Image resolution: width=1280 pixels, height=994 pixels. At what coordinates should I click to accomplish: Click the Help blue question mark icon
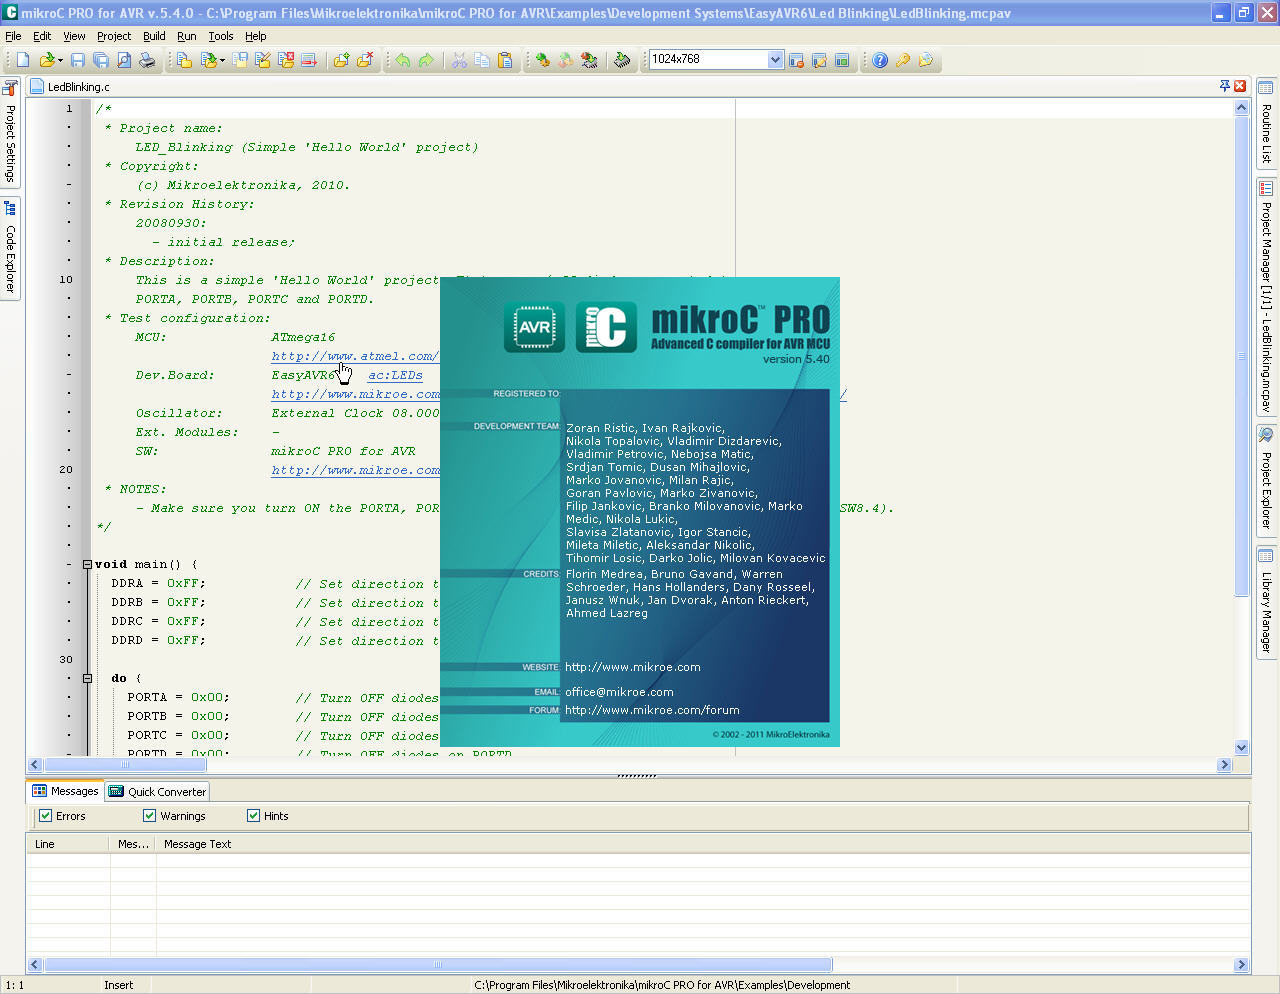(880, 60)
